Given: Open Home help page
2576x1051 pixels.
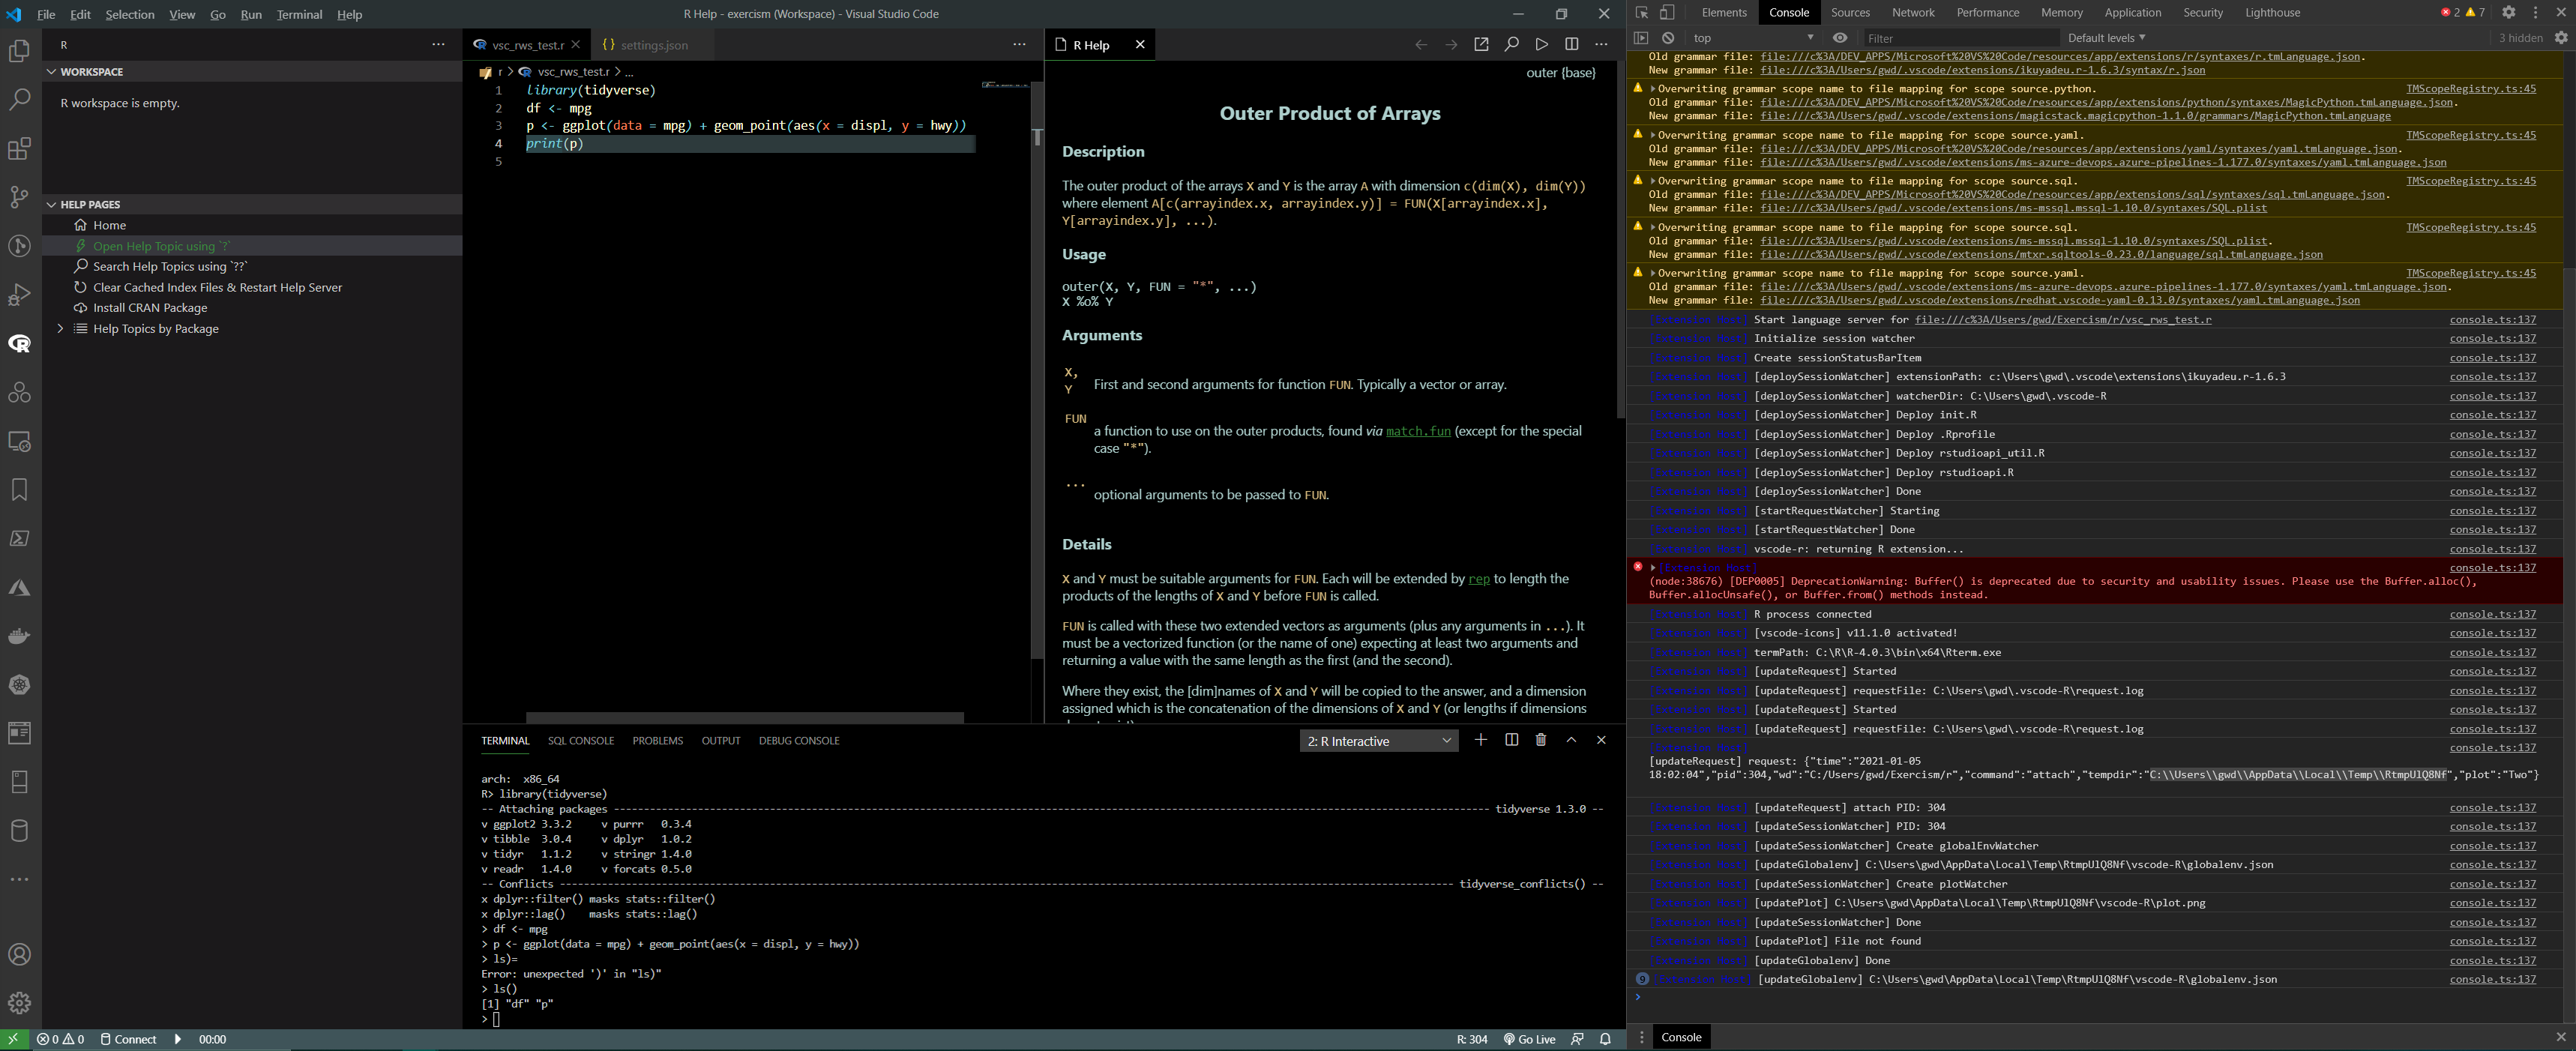Looking at the screenshot, I should click(252, 226).
